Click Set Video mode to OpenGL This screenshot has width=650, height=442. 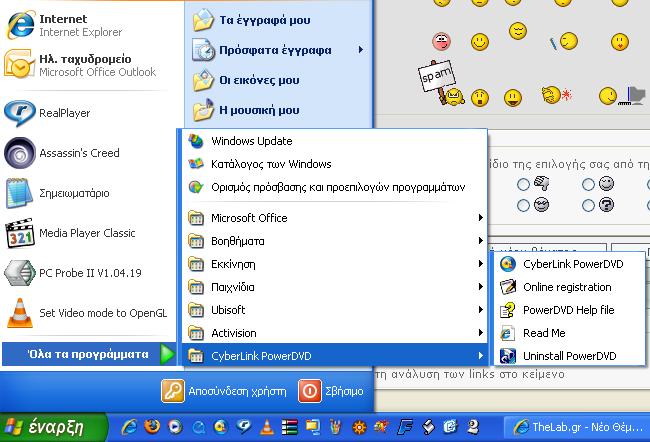tap(88, 313)
